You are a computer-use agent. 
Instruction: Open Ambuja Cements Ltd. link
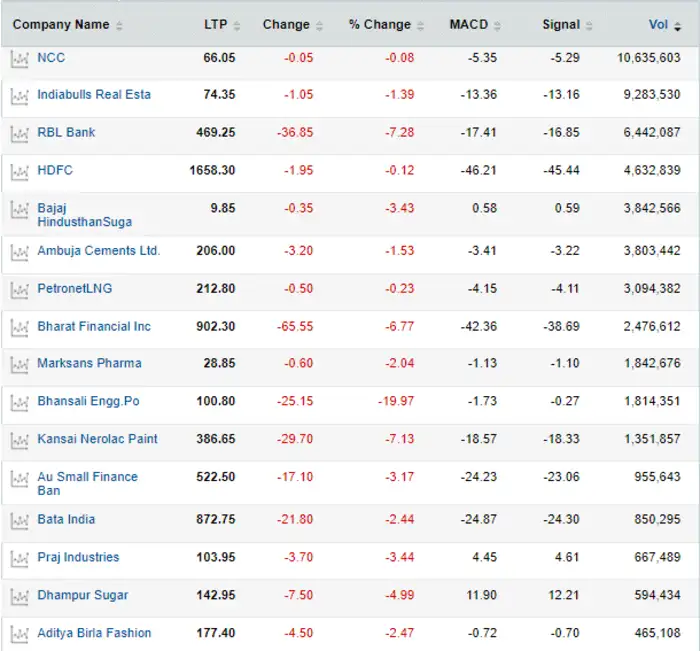[x=98, y=251]
